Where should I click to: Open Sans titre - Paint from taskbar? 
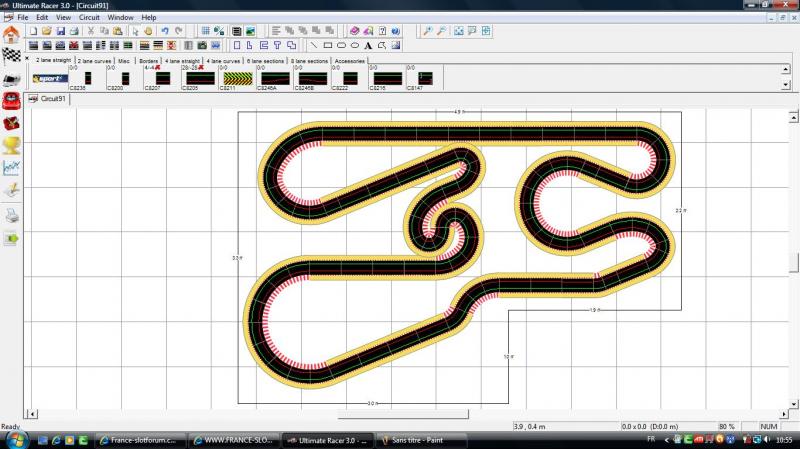[411, 439]
